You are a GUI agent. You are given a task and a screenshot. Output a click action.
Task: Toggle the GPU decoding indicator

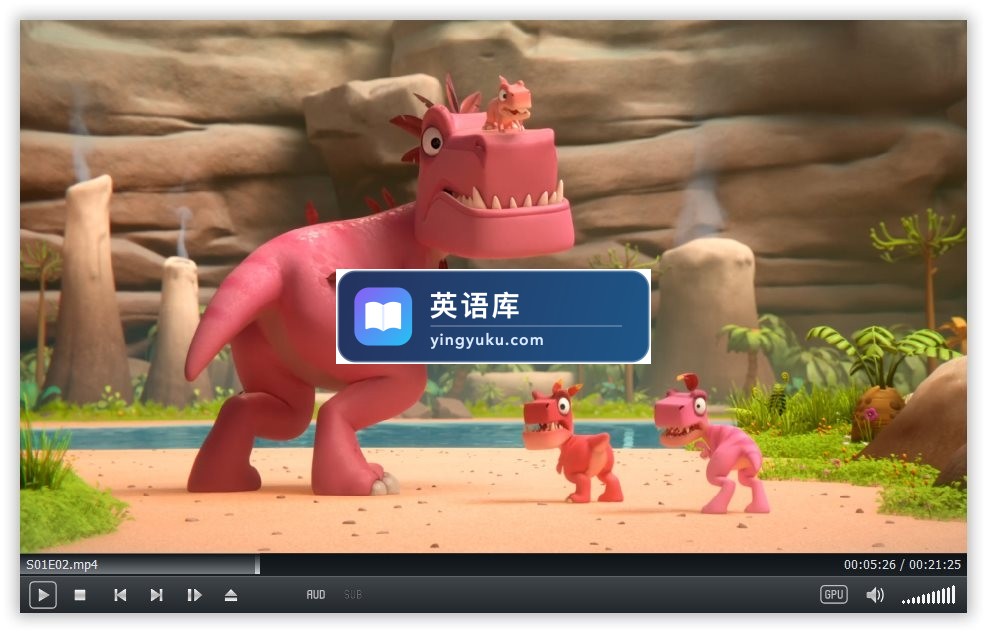coord(833,595)
